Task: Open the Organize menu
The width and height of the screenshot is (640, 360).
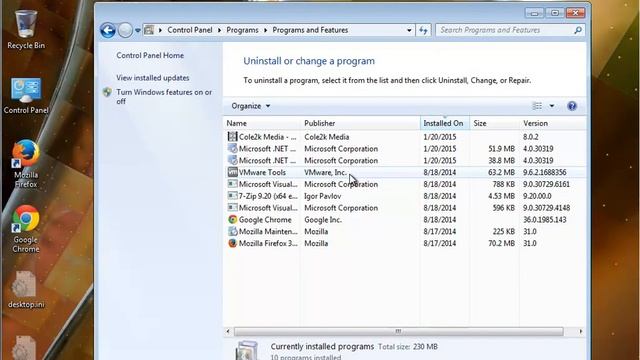Action: tap(251, 106)
